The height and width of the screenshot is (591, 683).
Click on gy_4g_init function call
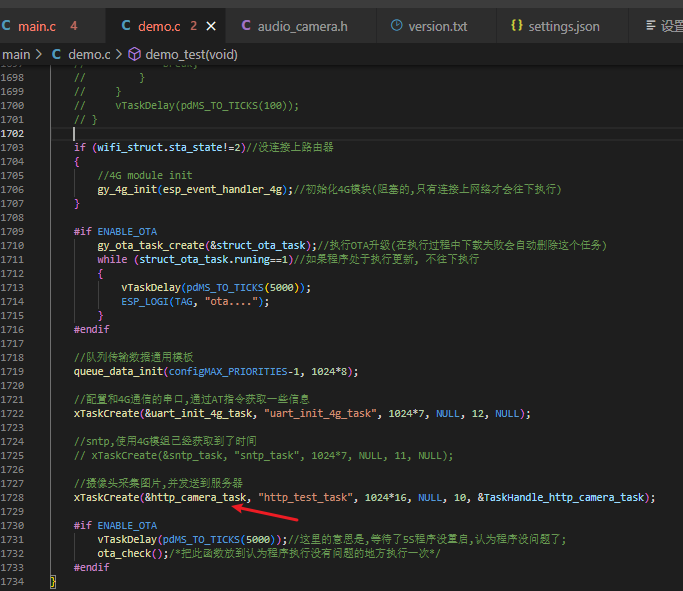(127, 189)
